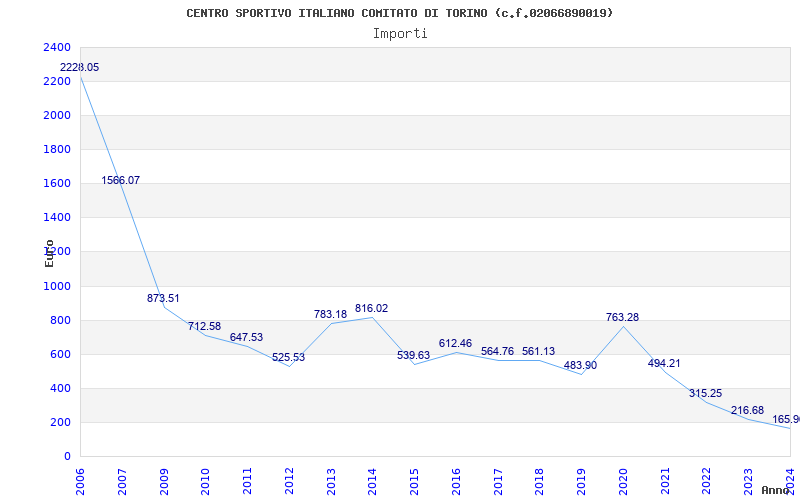Click the 873.51 data label
Viewport: 800px width, 500px height.
(163, 298)
